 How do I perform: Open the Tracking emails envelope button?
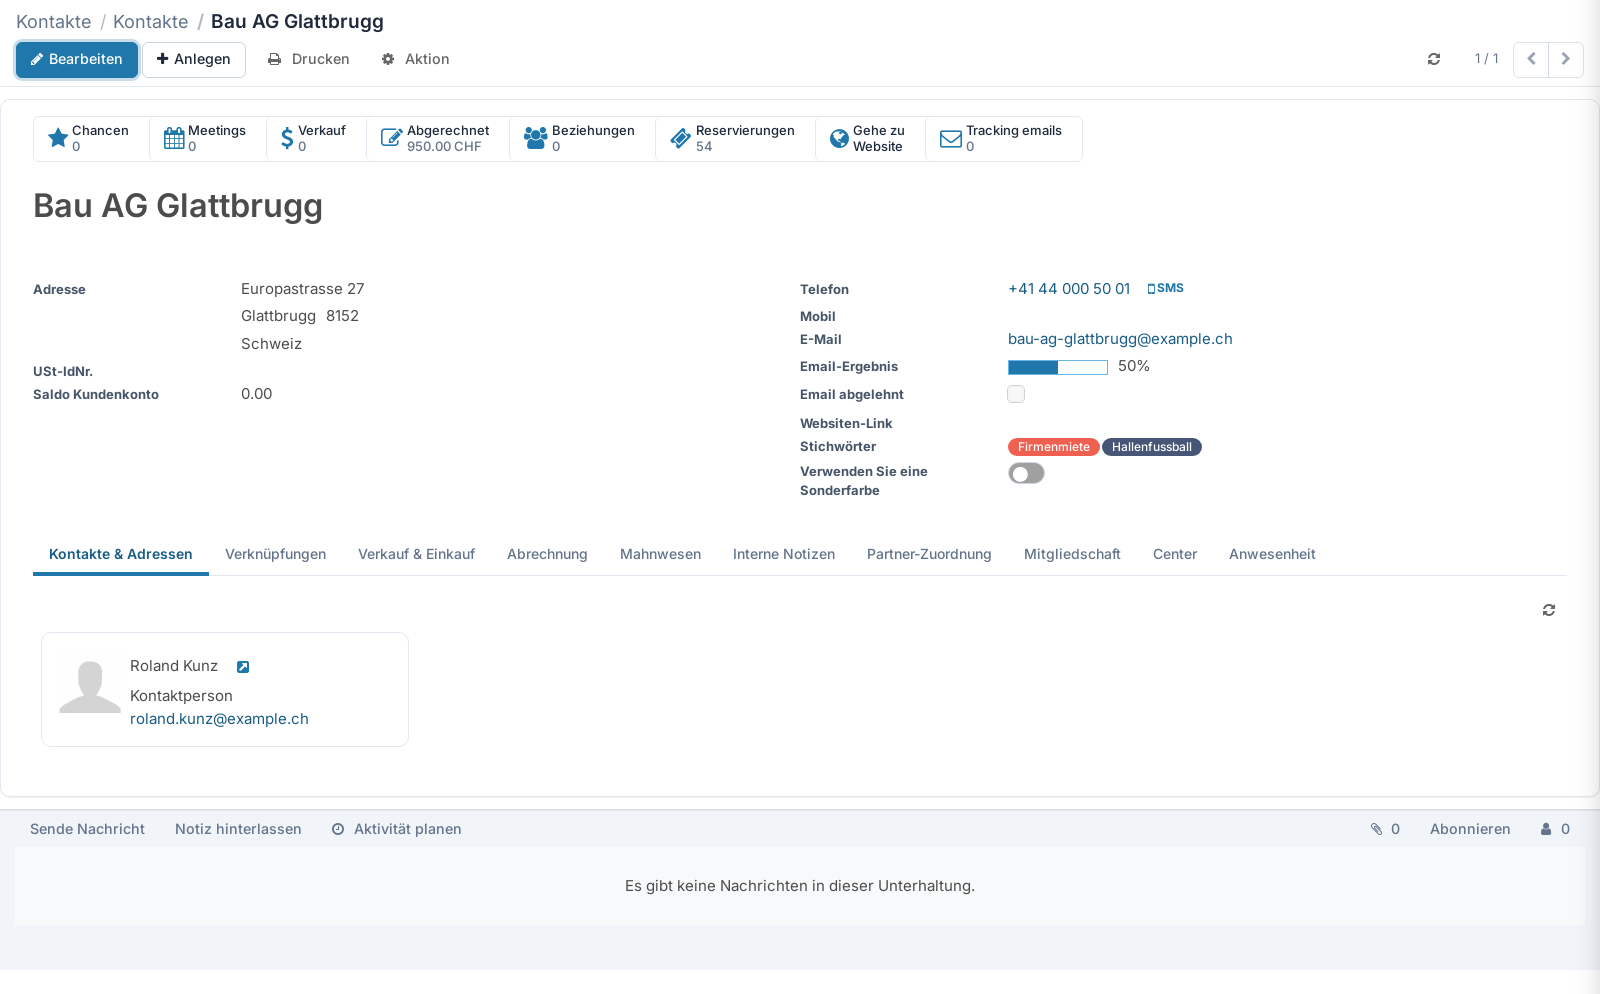pyautogui.click(x=1003, y=139)
